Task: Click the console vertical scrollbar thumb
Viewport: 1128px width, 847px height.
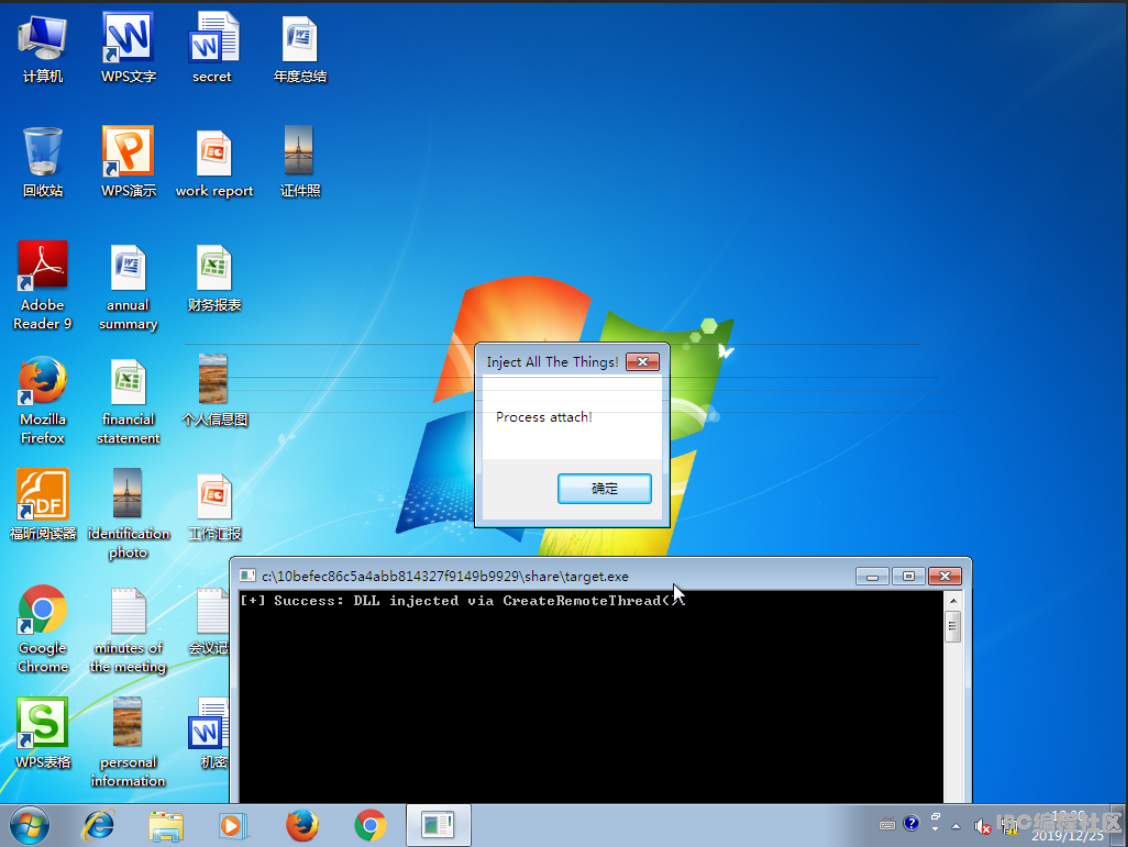Action: [953, 627]
